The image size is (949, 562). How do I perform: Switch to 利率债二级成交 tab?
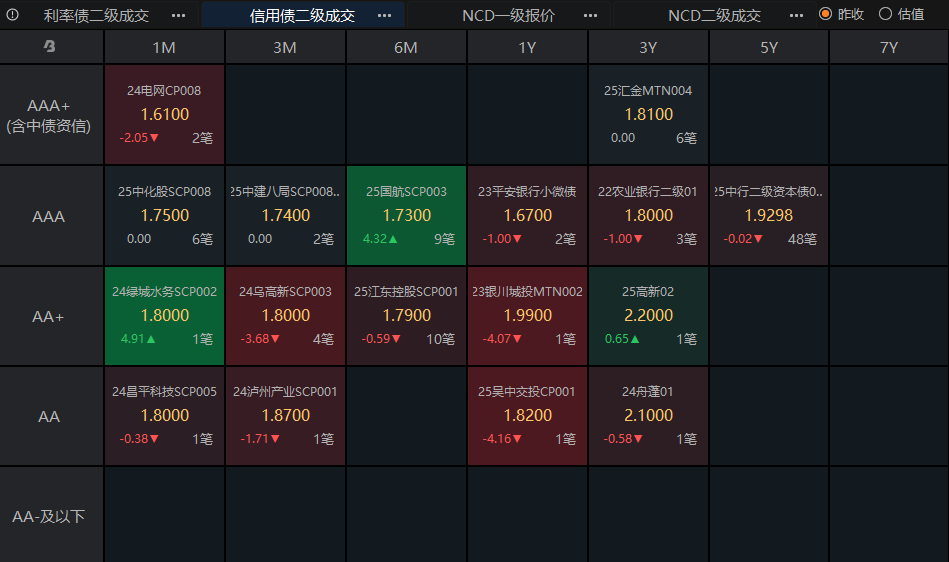[x=96, y=15]
